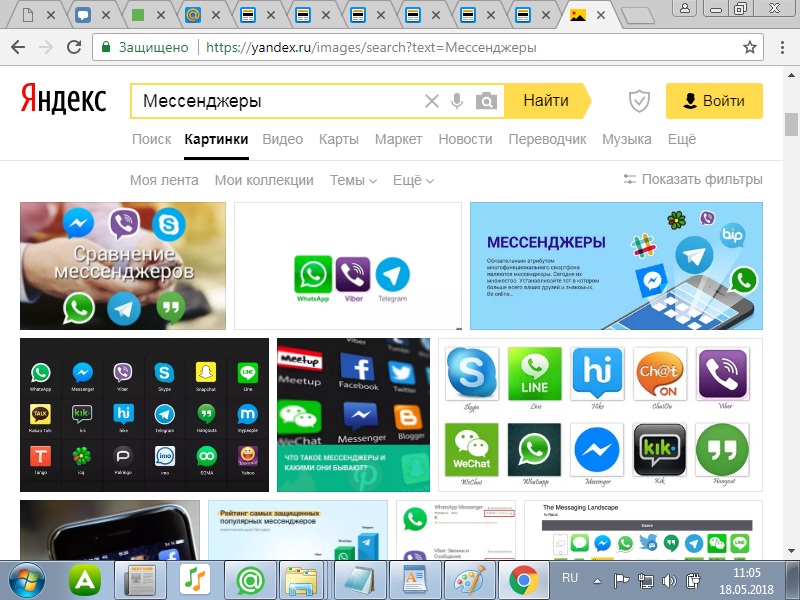Open the music note taskbar app
800x600 pixels.
195,581
